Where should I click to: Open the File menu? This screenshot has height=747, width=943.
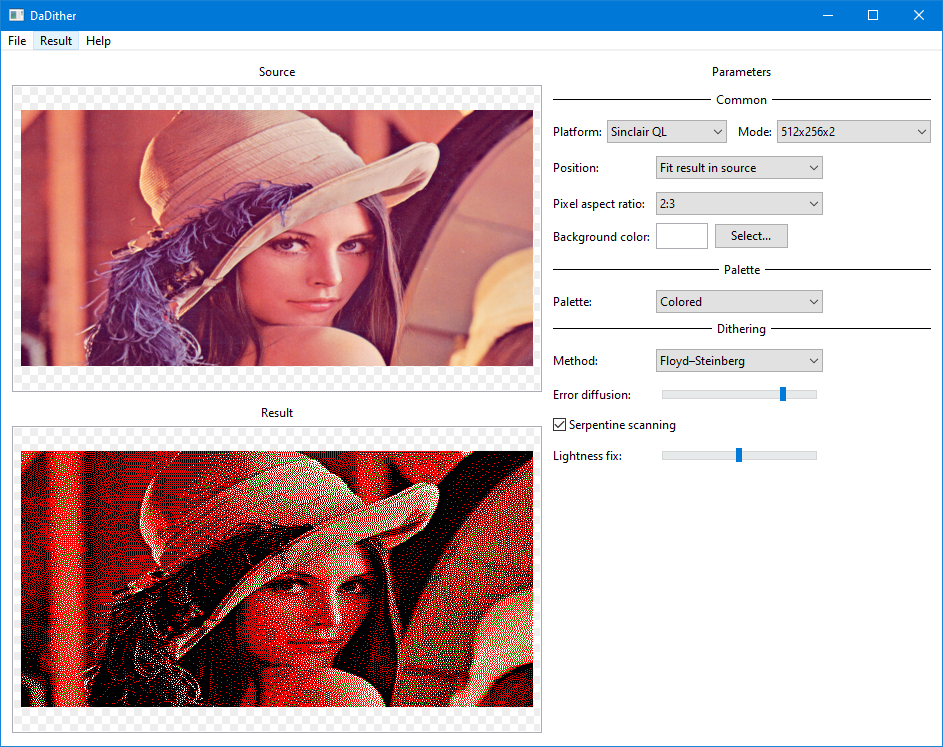tap(17, 41)
